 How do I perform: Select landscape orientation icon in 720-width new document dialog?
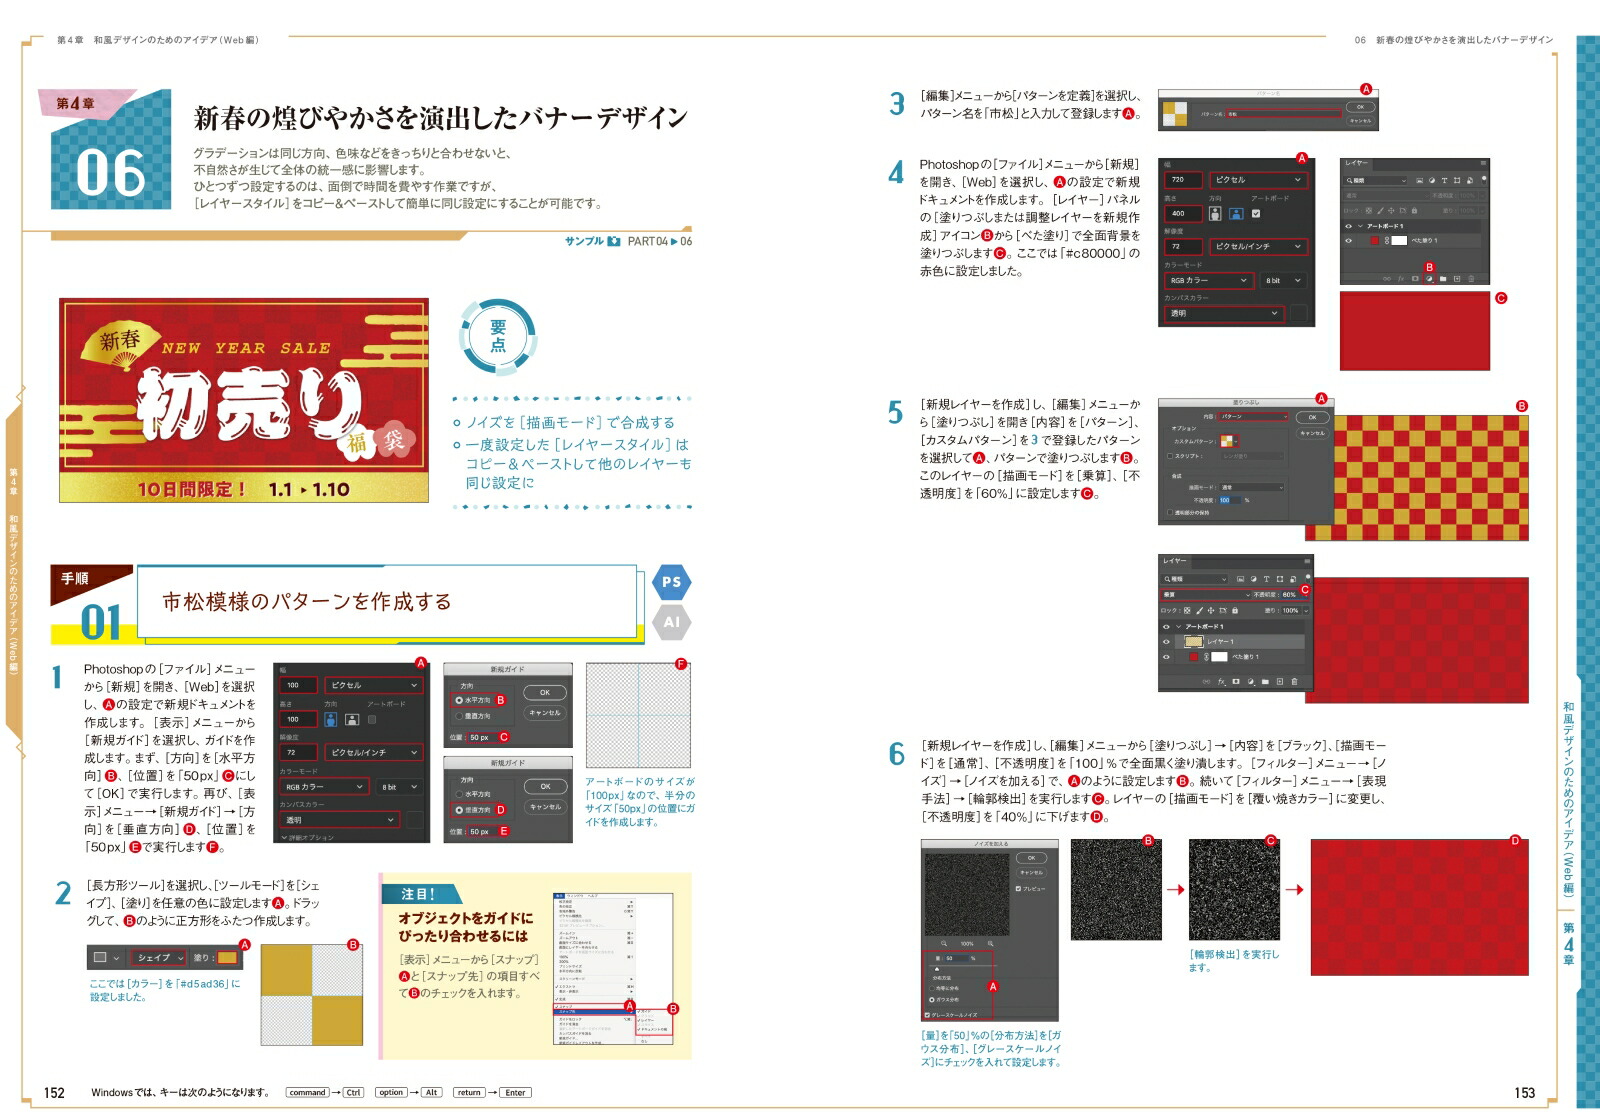1236,213
